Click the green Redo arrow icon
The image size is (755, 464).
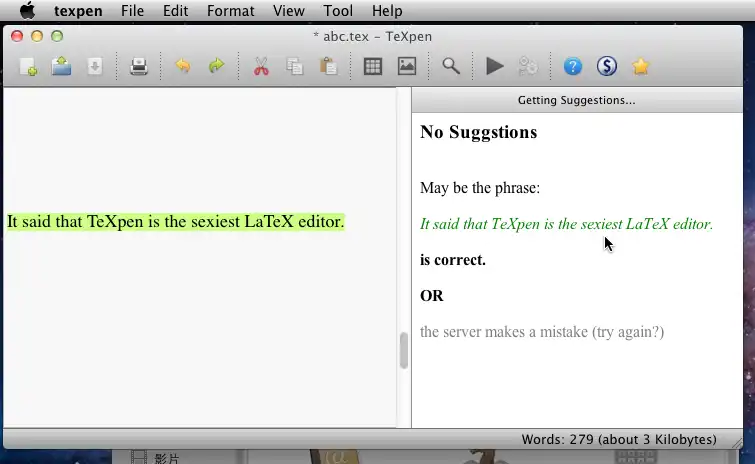tap(217, 66)
